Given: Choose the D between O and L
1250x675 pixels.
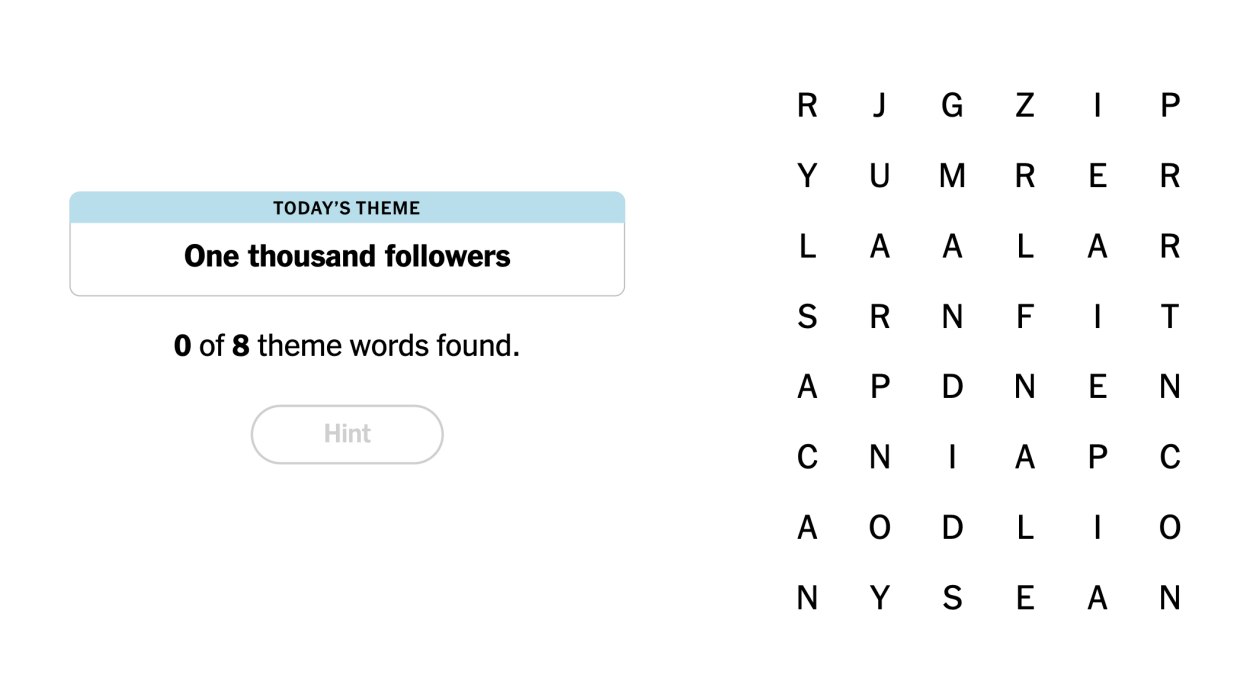Looking at the screenshot, I should click(952, 528).
